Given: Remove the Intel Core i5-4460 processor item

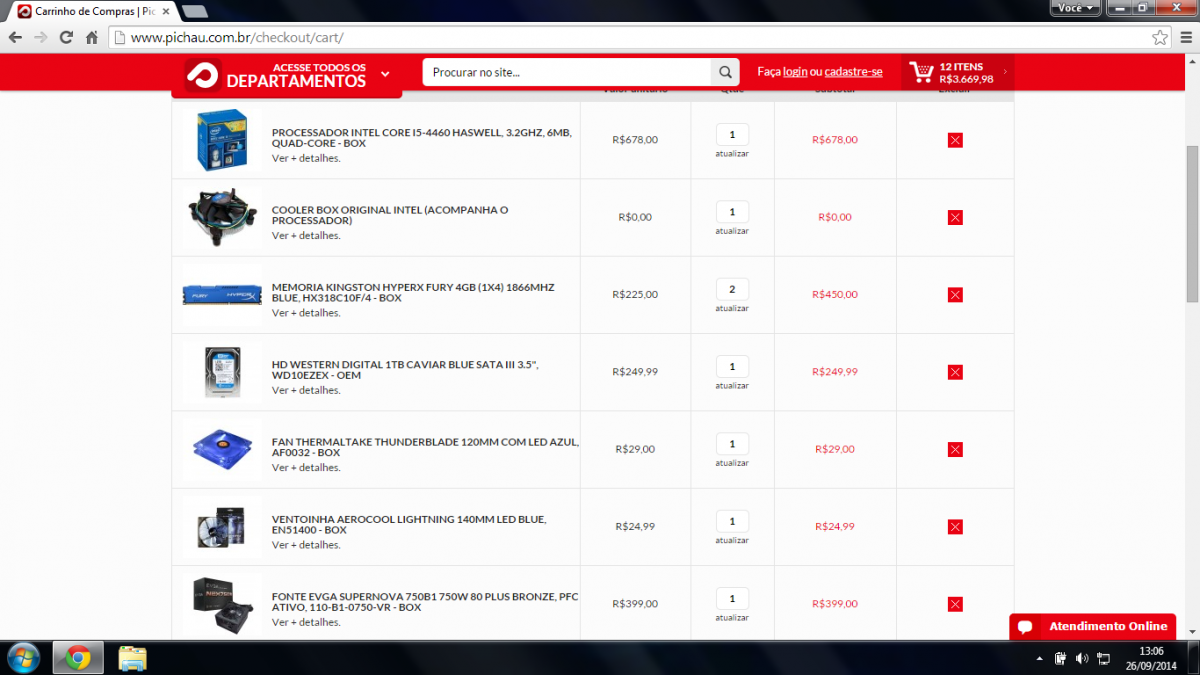Looking at the screenshot, I should tap(955, 140).
